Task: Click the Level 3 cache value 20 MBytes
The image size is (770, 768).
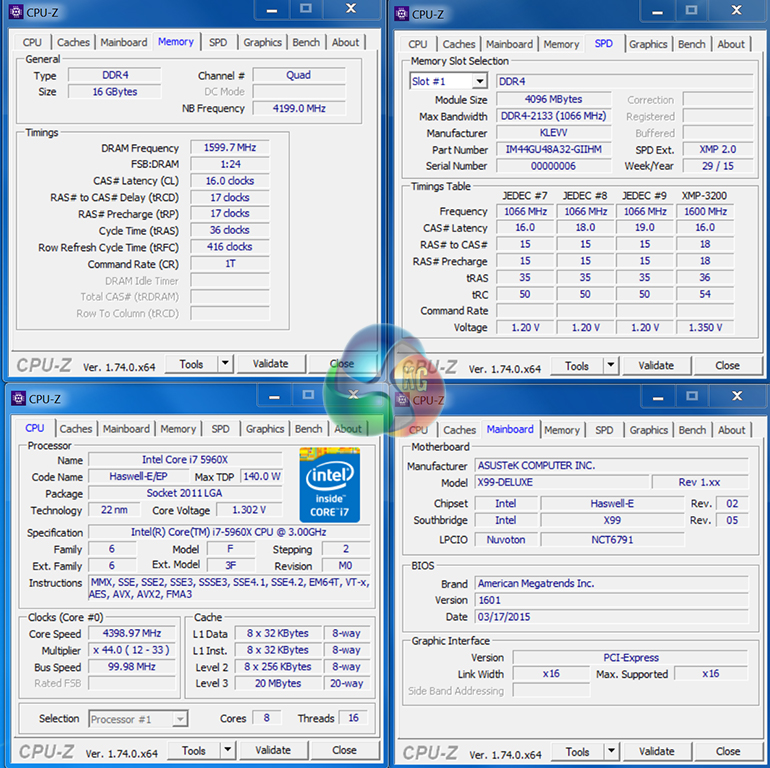Action: 278,684
